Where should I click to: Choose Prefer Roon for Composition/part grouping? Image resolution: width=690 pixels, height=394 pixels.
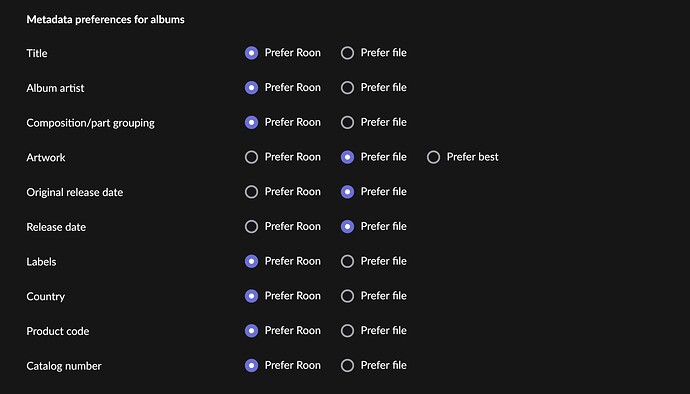click(251, 122)
